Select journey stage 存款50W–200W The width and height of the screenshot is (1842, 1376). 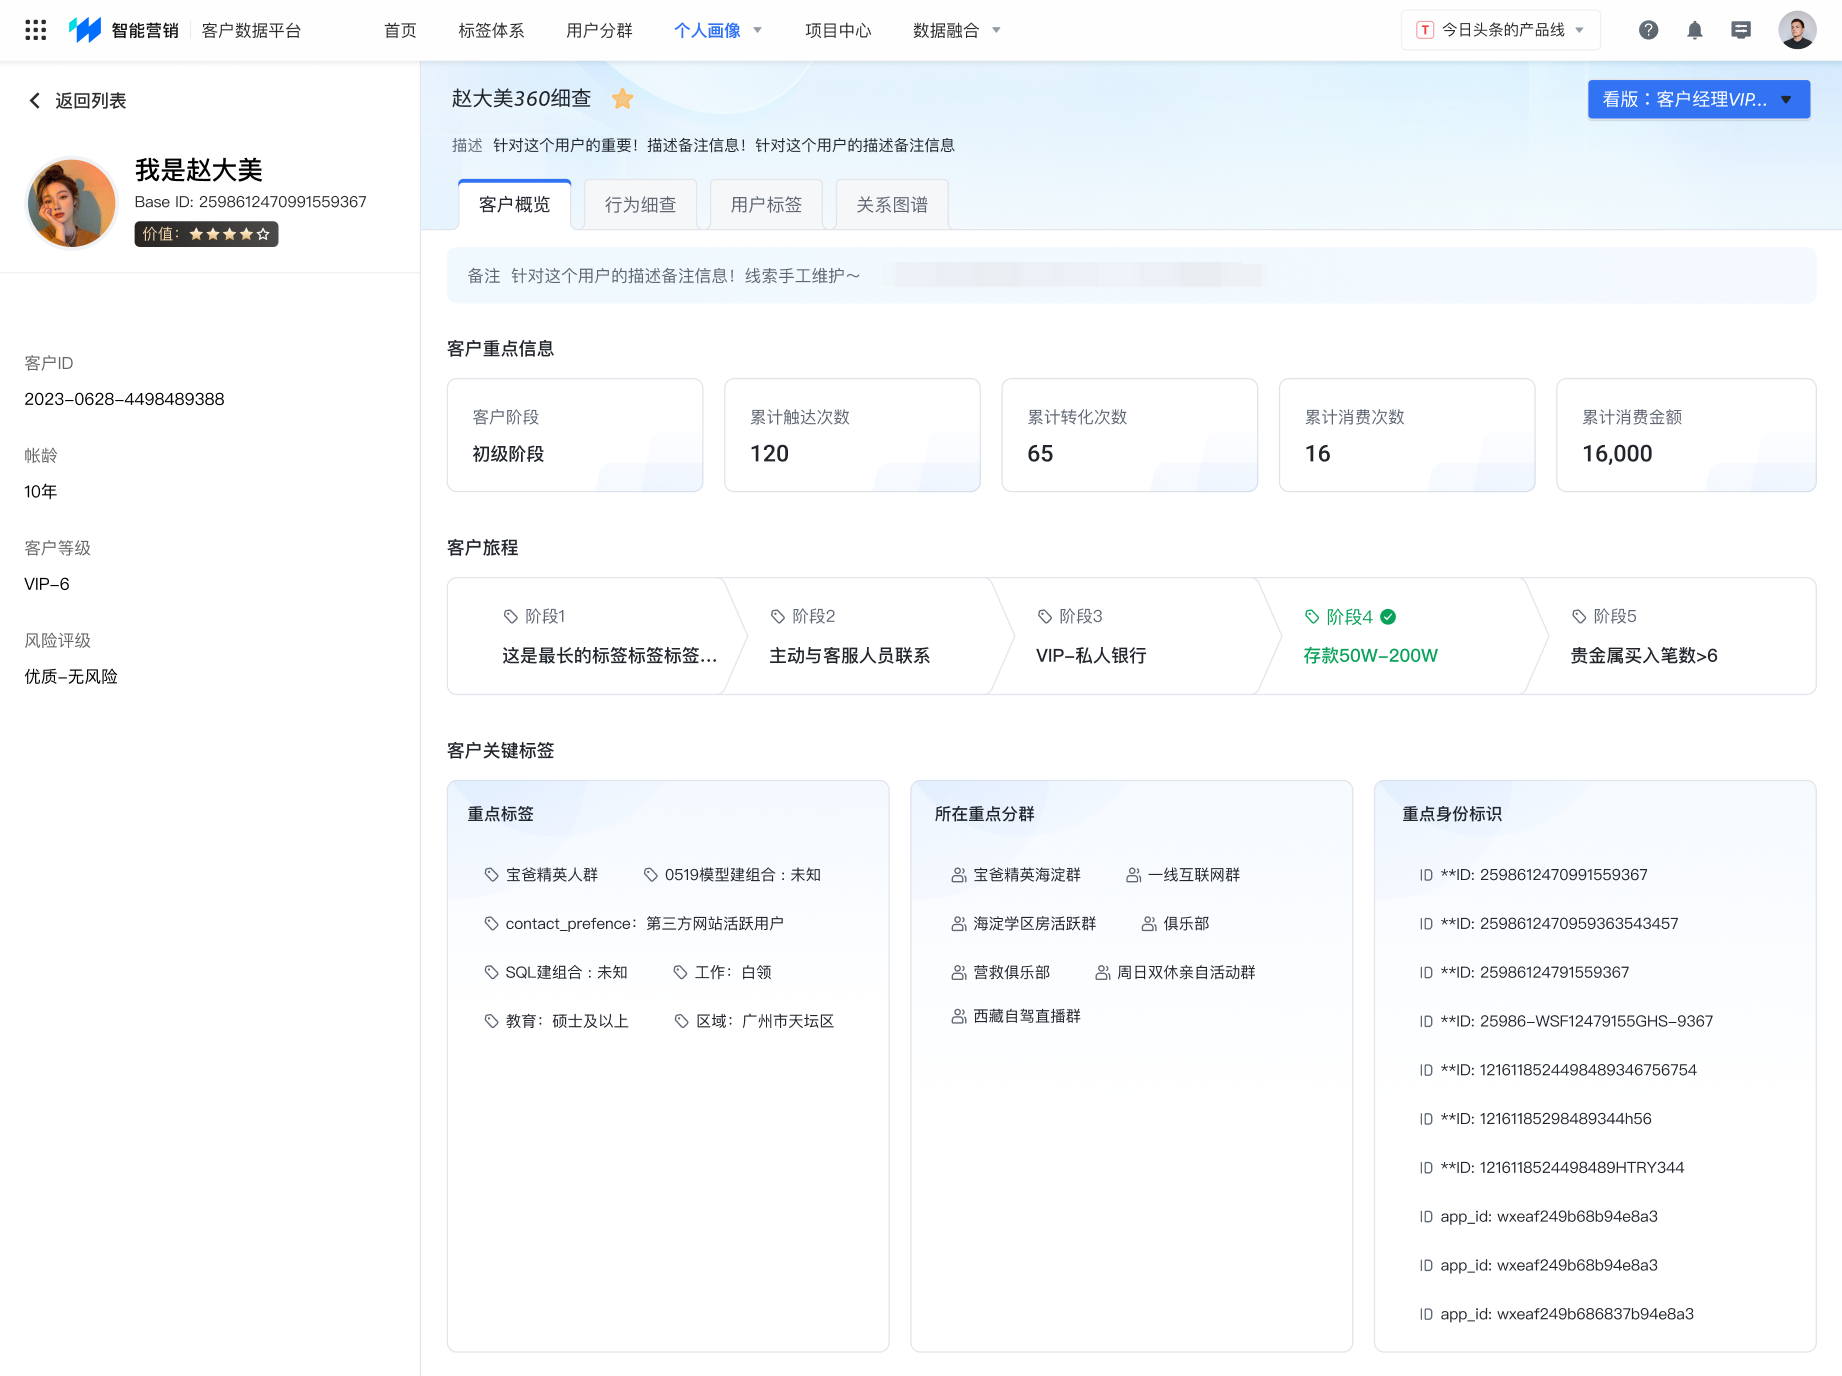coord(1370,655)
